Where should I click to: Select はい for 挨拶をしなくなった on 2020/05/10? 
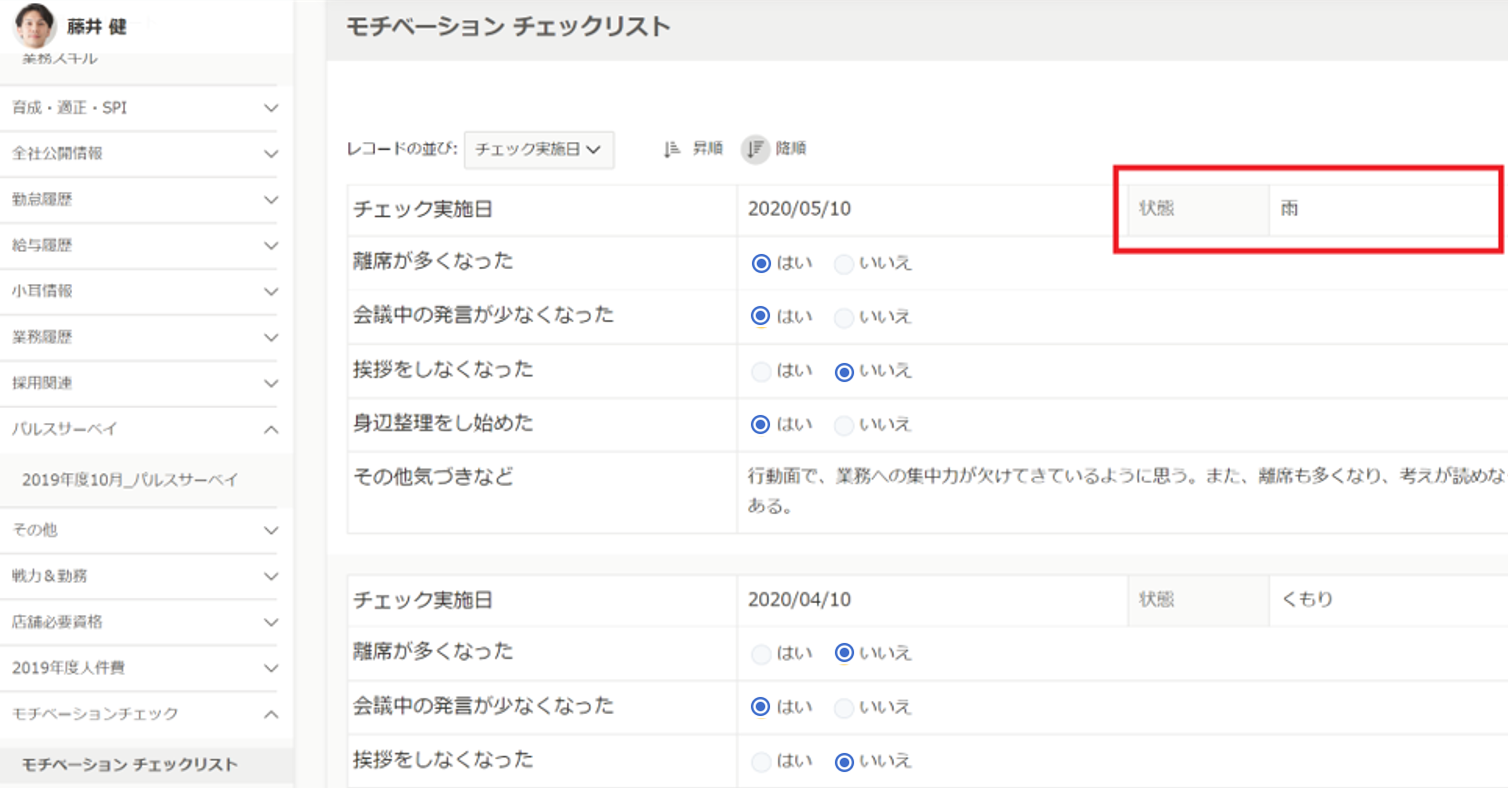click(761, 372)
